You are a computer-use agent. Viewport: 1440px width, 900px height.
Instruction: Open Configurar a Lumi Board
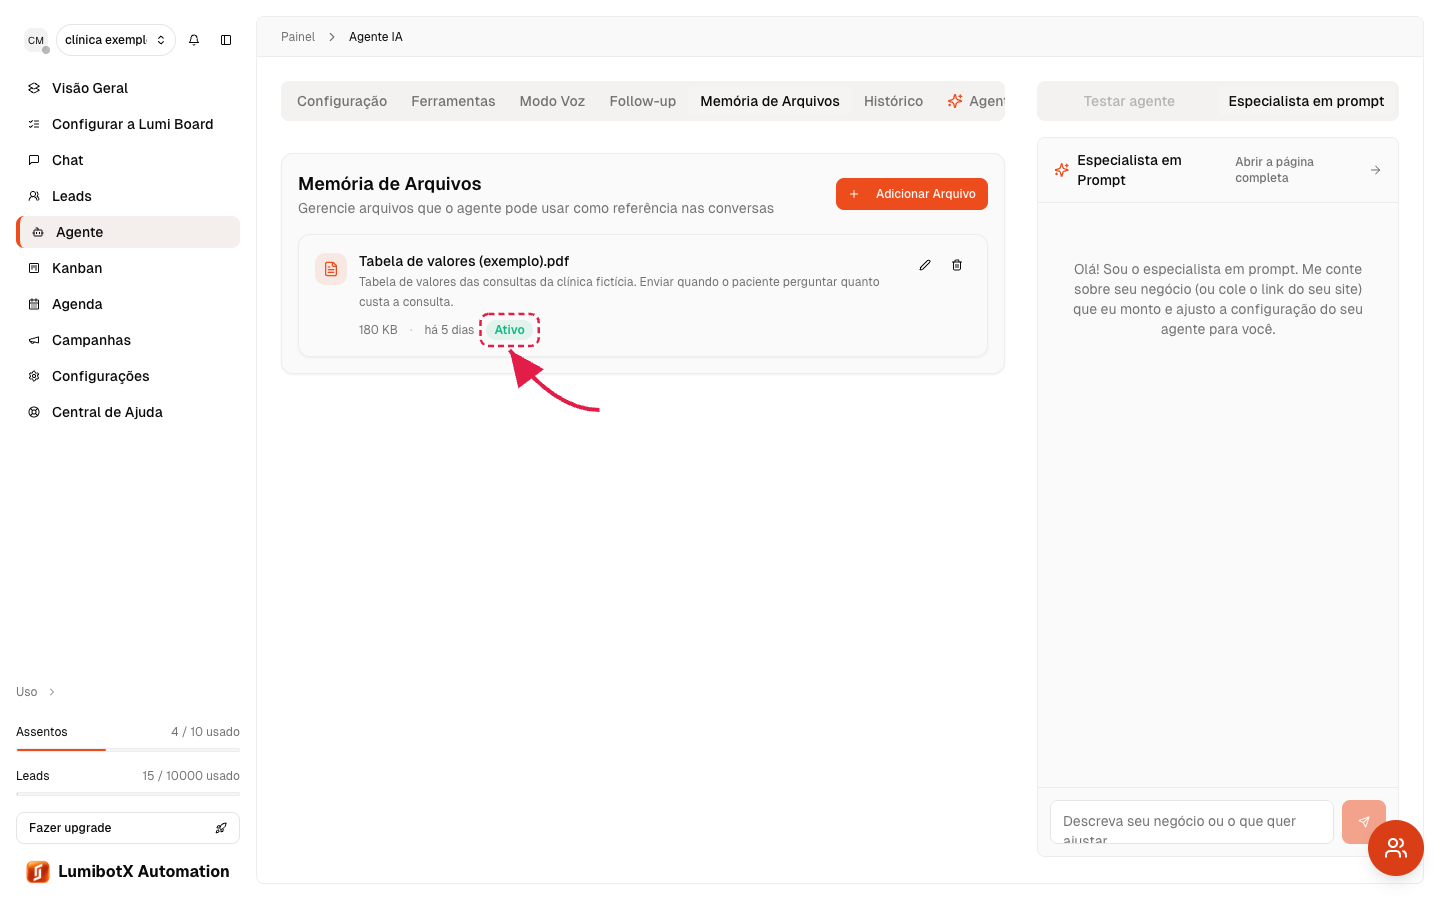[128, 124]
